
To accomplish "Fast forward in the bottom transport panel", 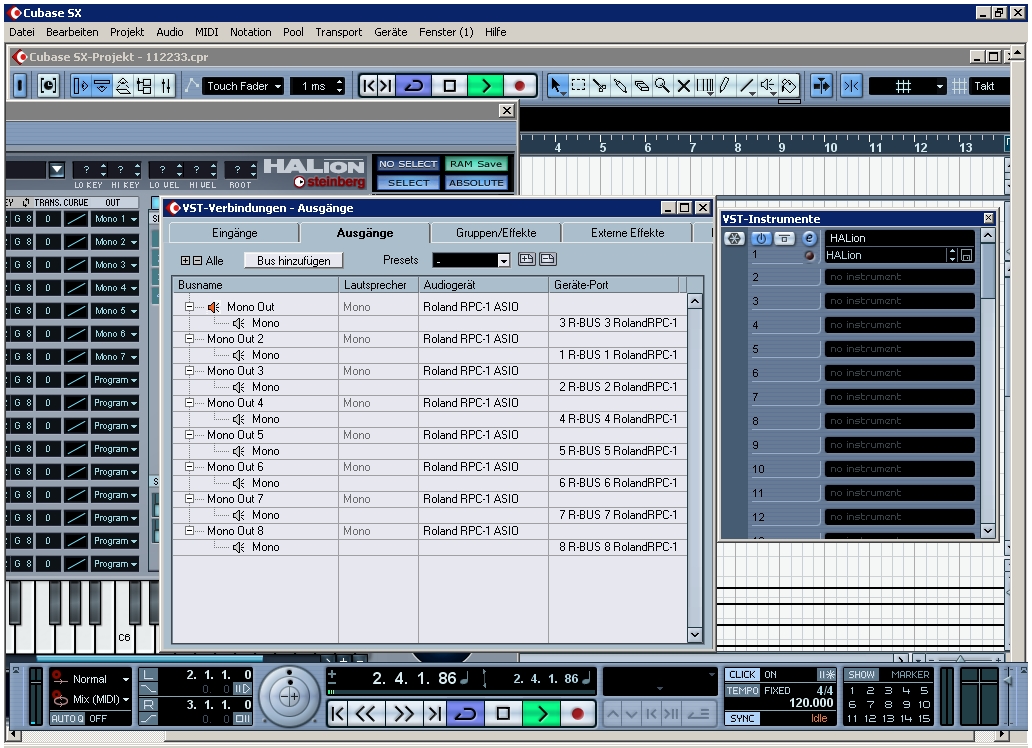I will pos(403,714).
